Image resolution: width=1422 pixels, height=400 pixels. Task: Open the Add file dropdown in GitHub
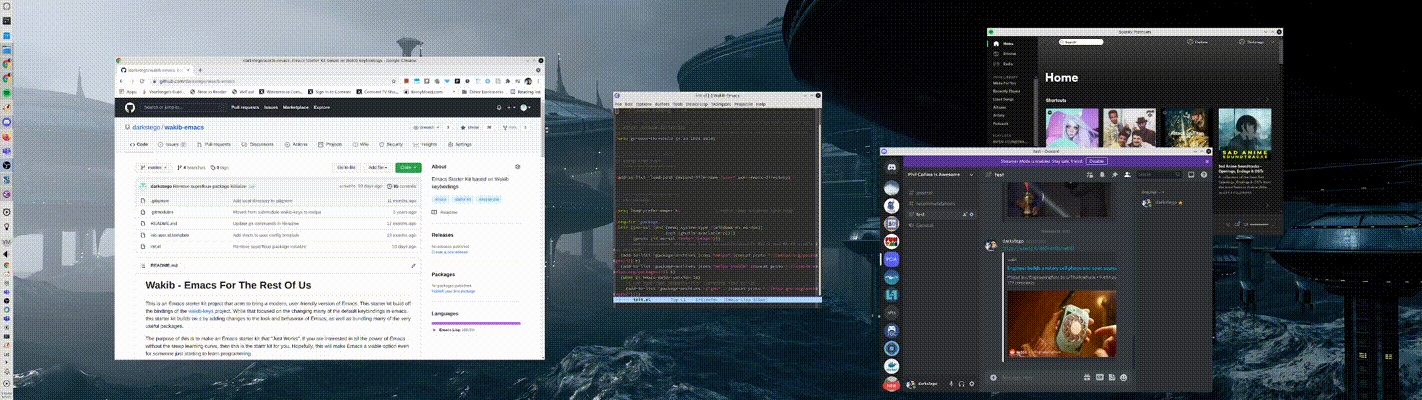coord(377,167)
